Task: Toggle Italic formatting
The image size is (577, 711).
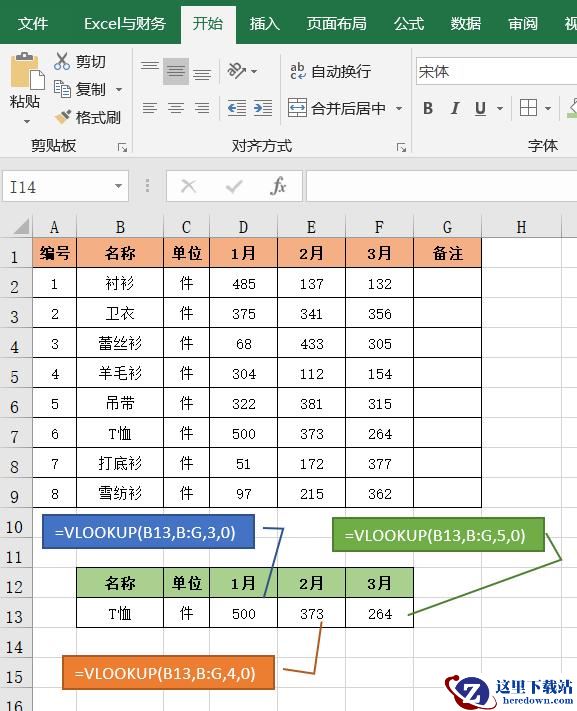Action: (455, 108)
